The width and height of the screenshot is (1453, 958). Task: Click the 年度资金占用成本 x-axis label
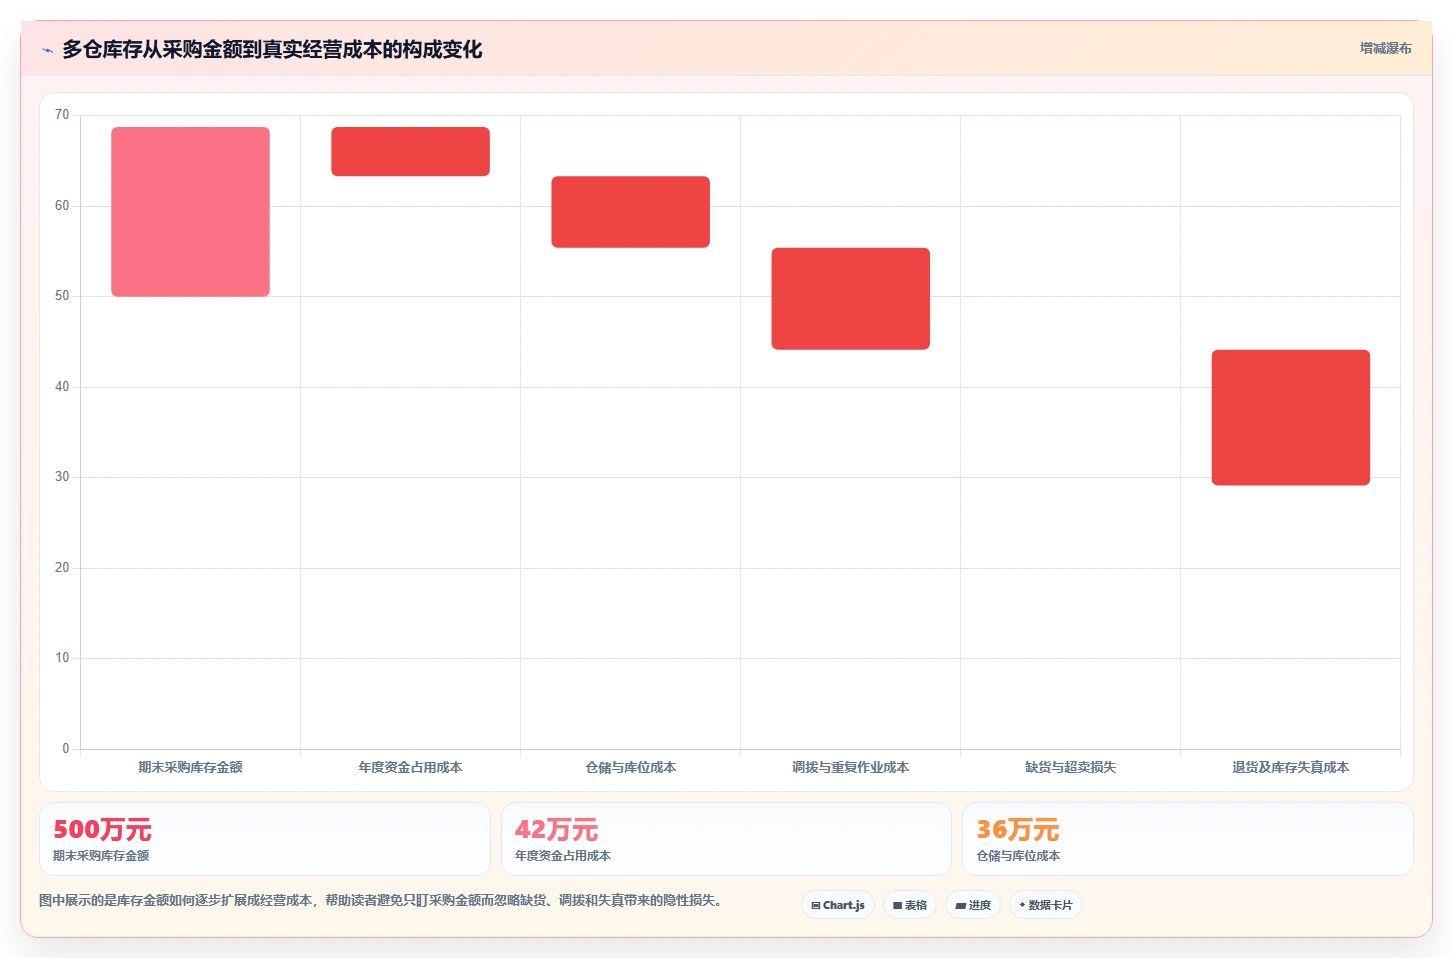pos(410,767)
